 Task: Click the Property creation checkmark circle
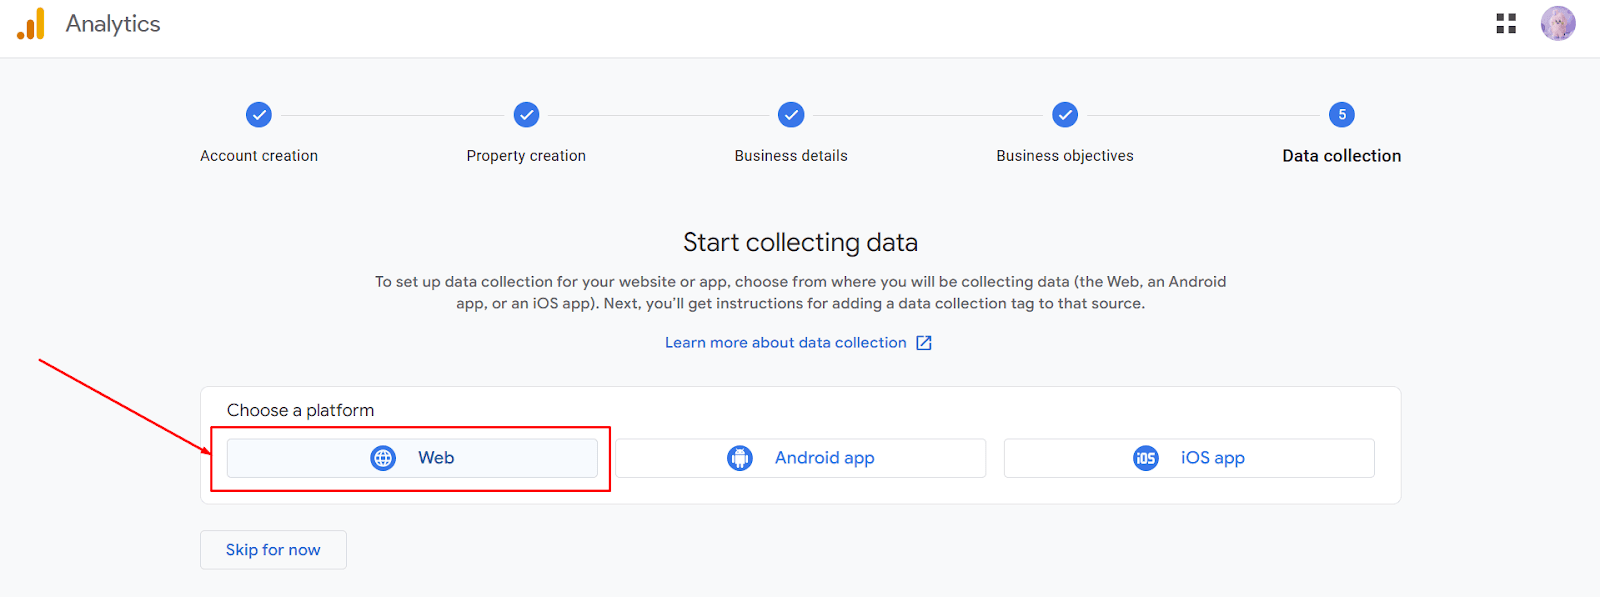coord(526,114)
